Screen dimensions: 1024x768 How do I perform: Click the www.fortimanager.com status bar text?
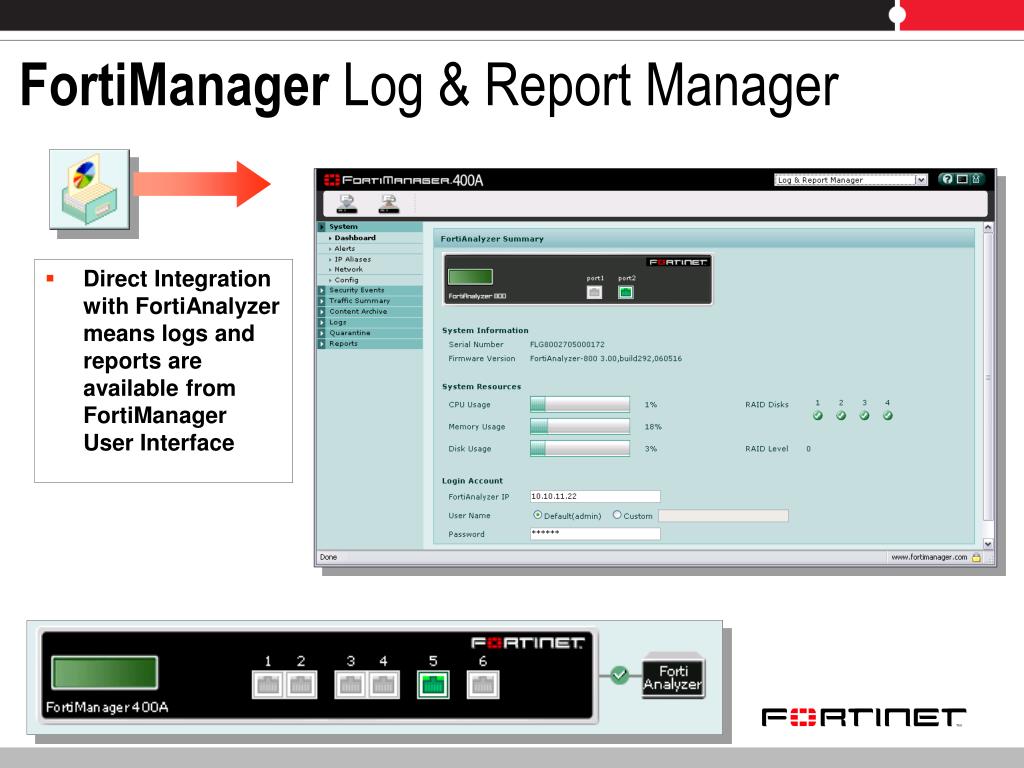929,557
